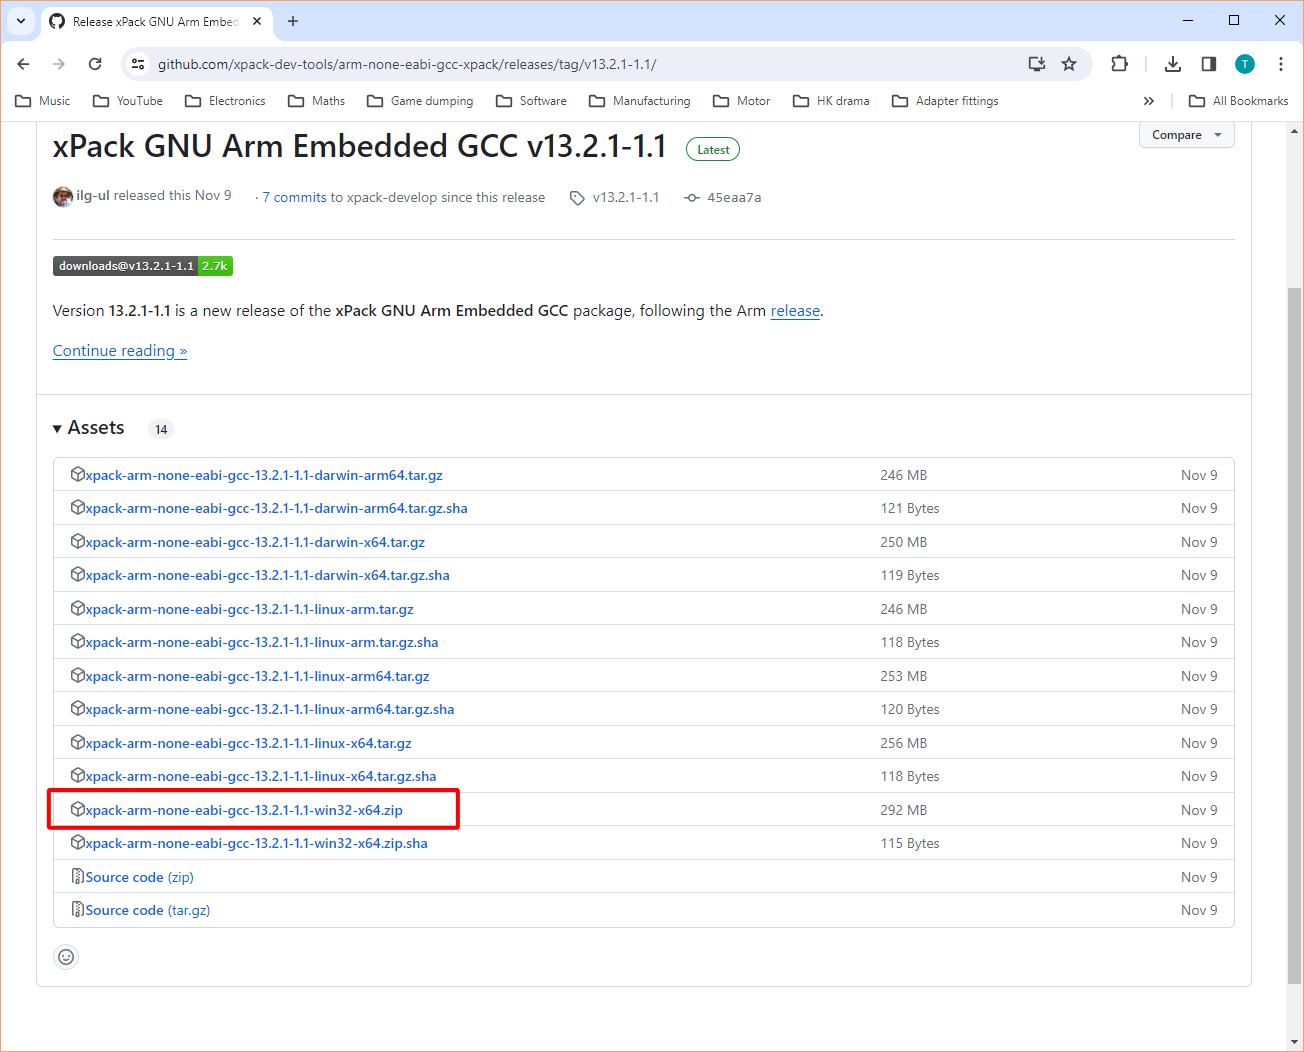Bookmark this page using the star icon
The height and width of the screenshot is (1052, 1304).
point(1070,63)
